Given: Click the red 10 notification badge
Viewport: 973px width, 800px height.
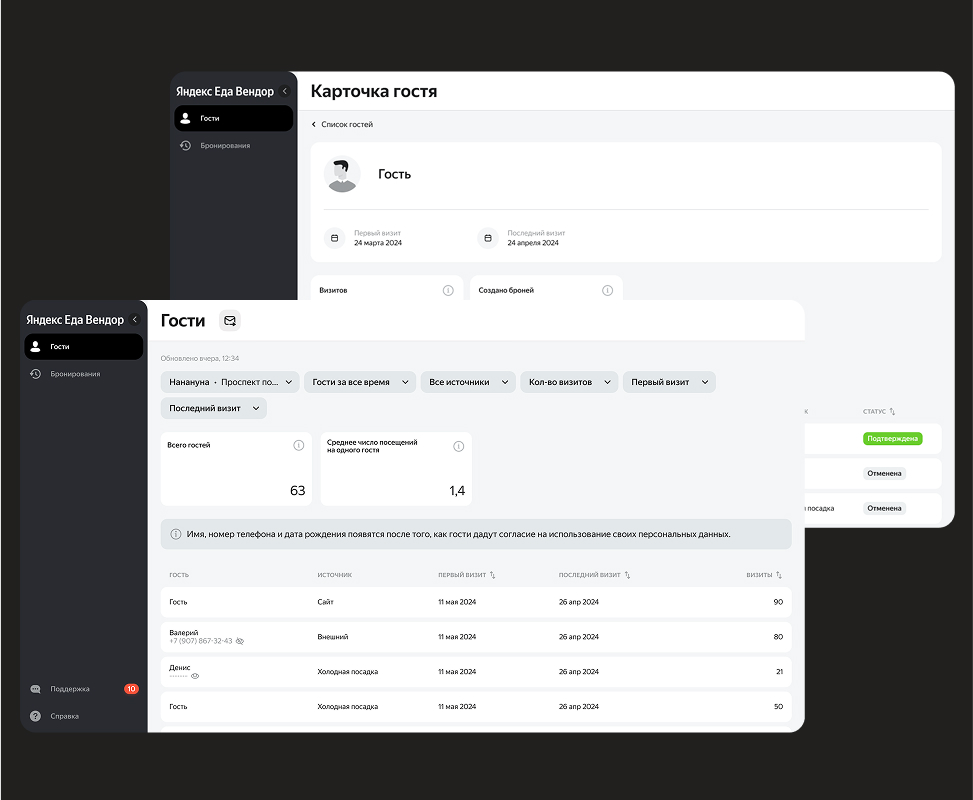Looking at the screenshot, I should tap(131, 689).
